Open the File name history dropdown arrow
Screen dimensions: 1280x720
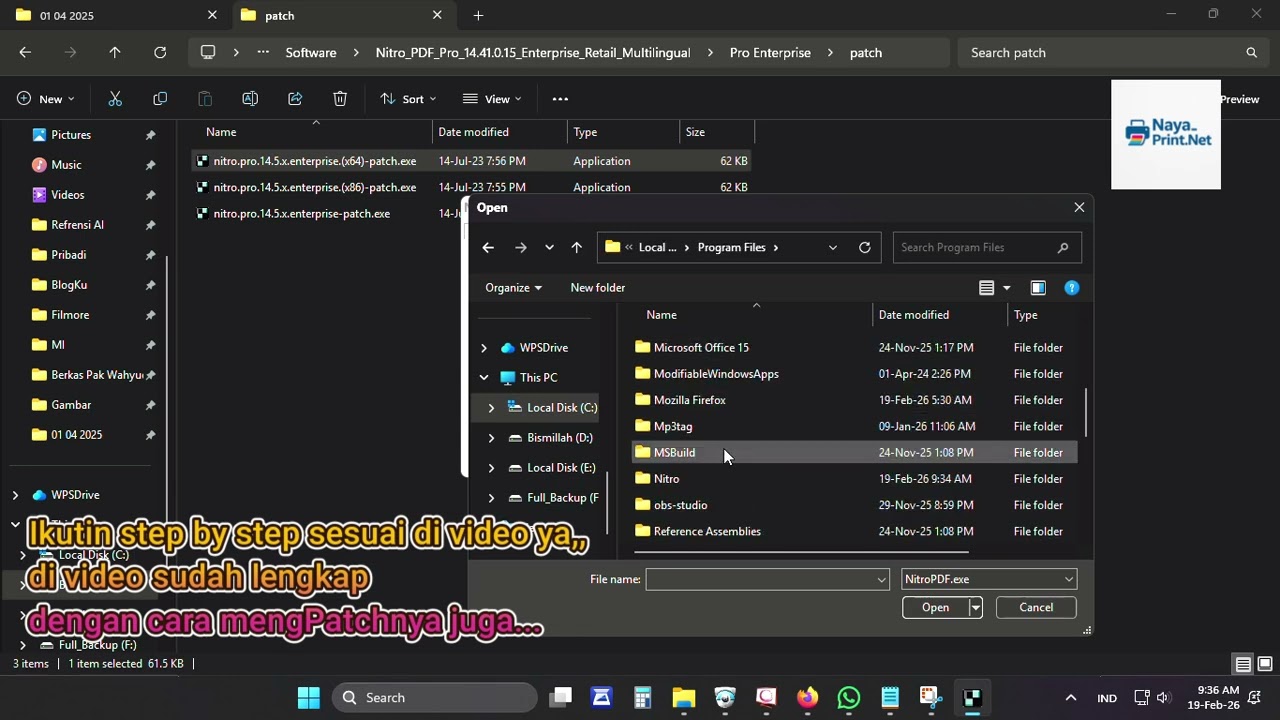[x=881, y=579]
